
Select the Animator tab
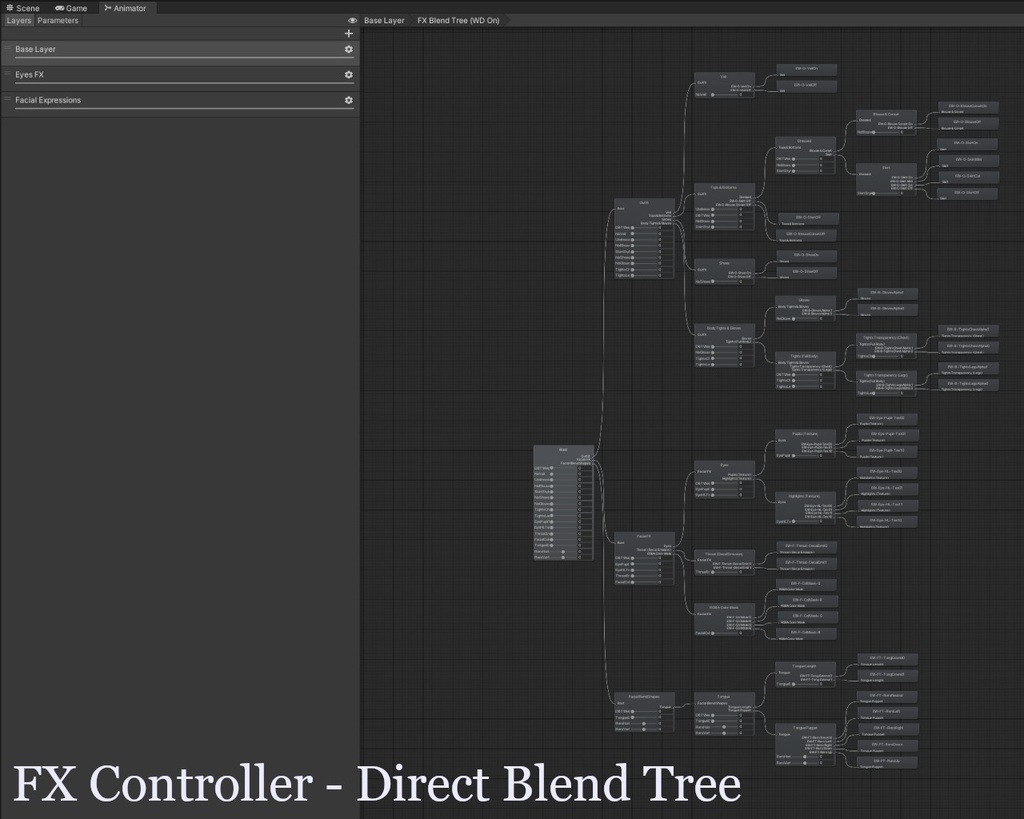pyautogui.click(x=125, y=8)
